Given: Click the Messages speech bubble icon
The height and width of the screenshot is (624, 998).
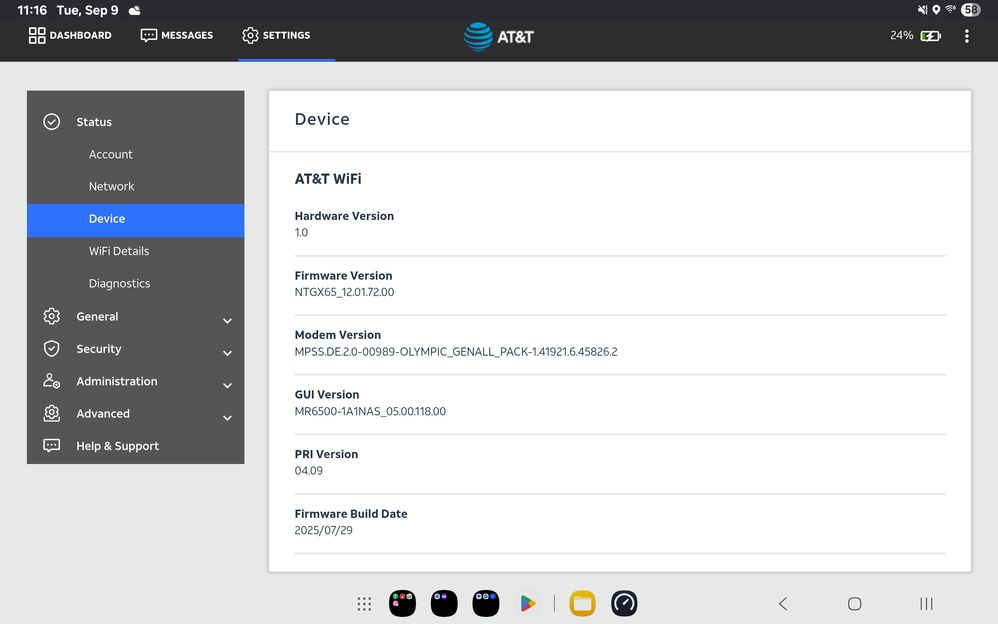Looking at the screenshot, I should (x=148, y=35).
